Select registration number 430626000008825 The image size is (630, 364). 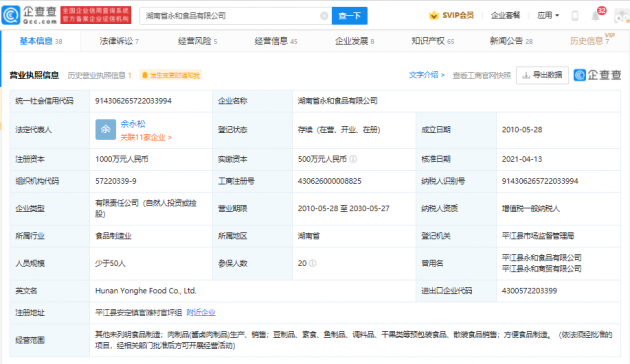[329, 181]
